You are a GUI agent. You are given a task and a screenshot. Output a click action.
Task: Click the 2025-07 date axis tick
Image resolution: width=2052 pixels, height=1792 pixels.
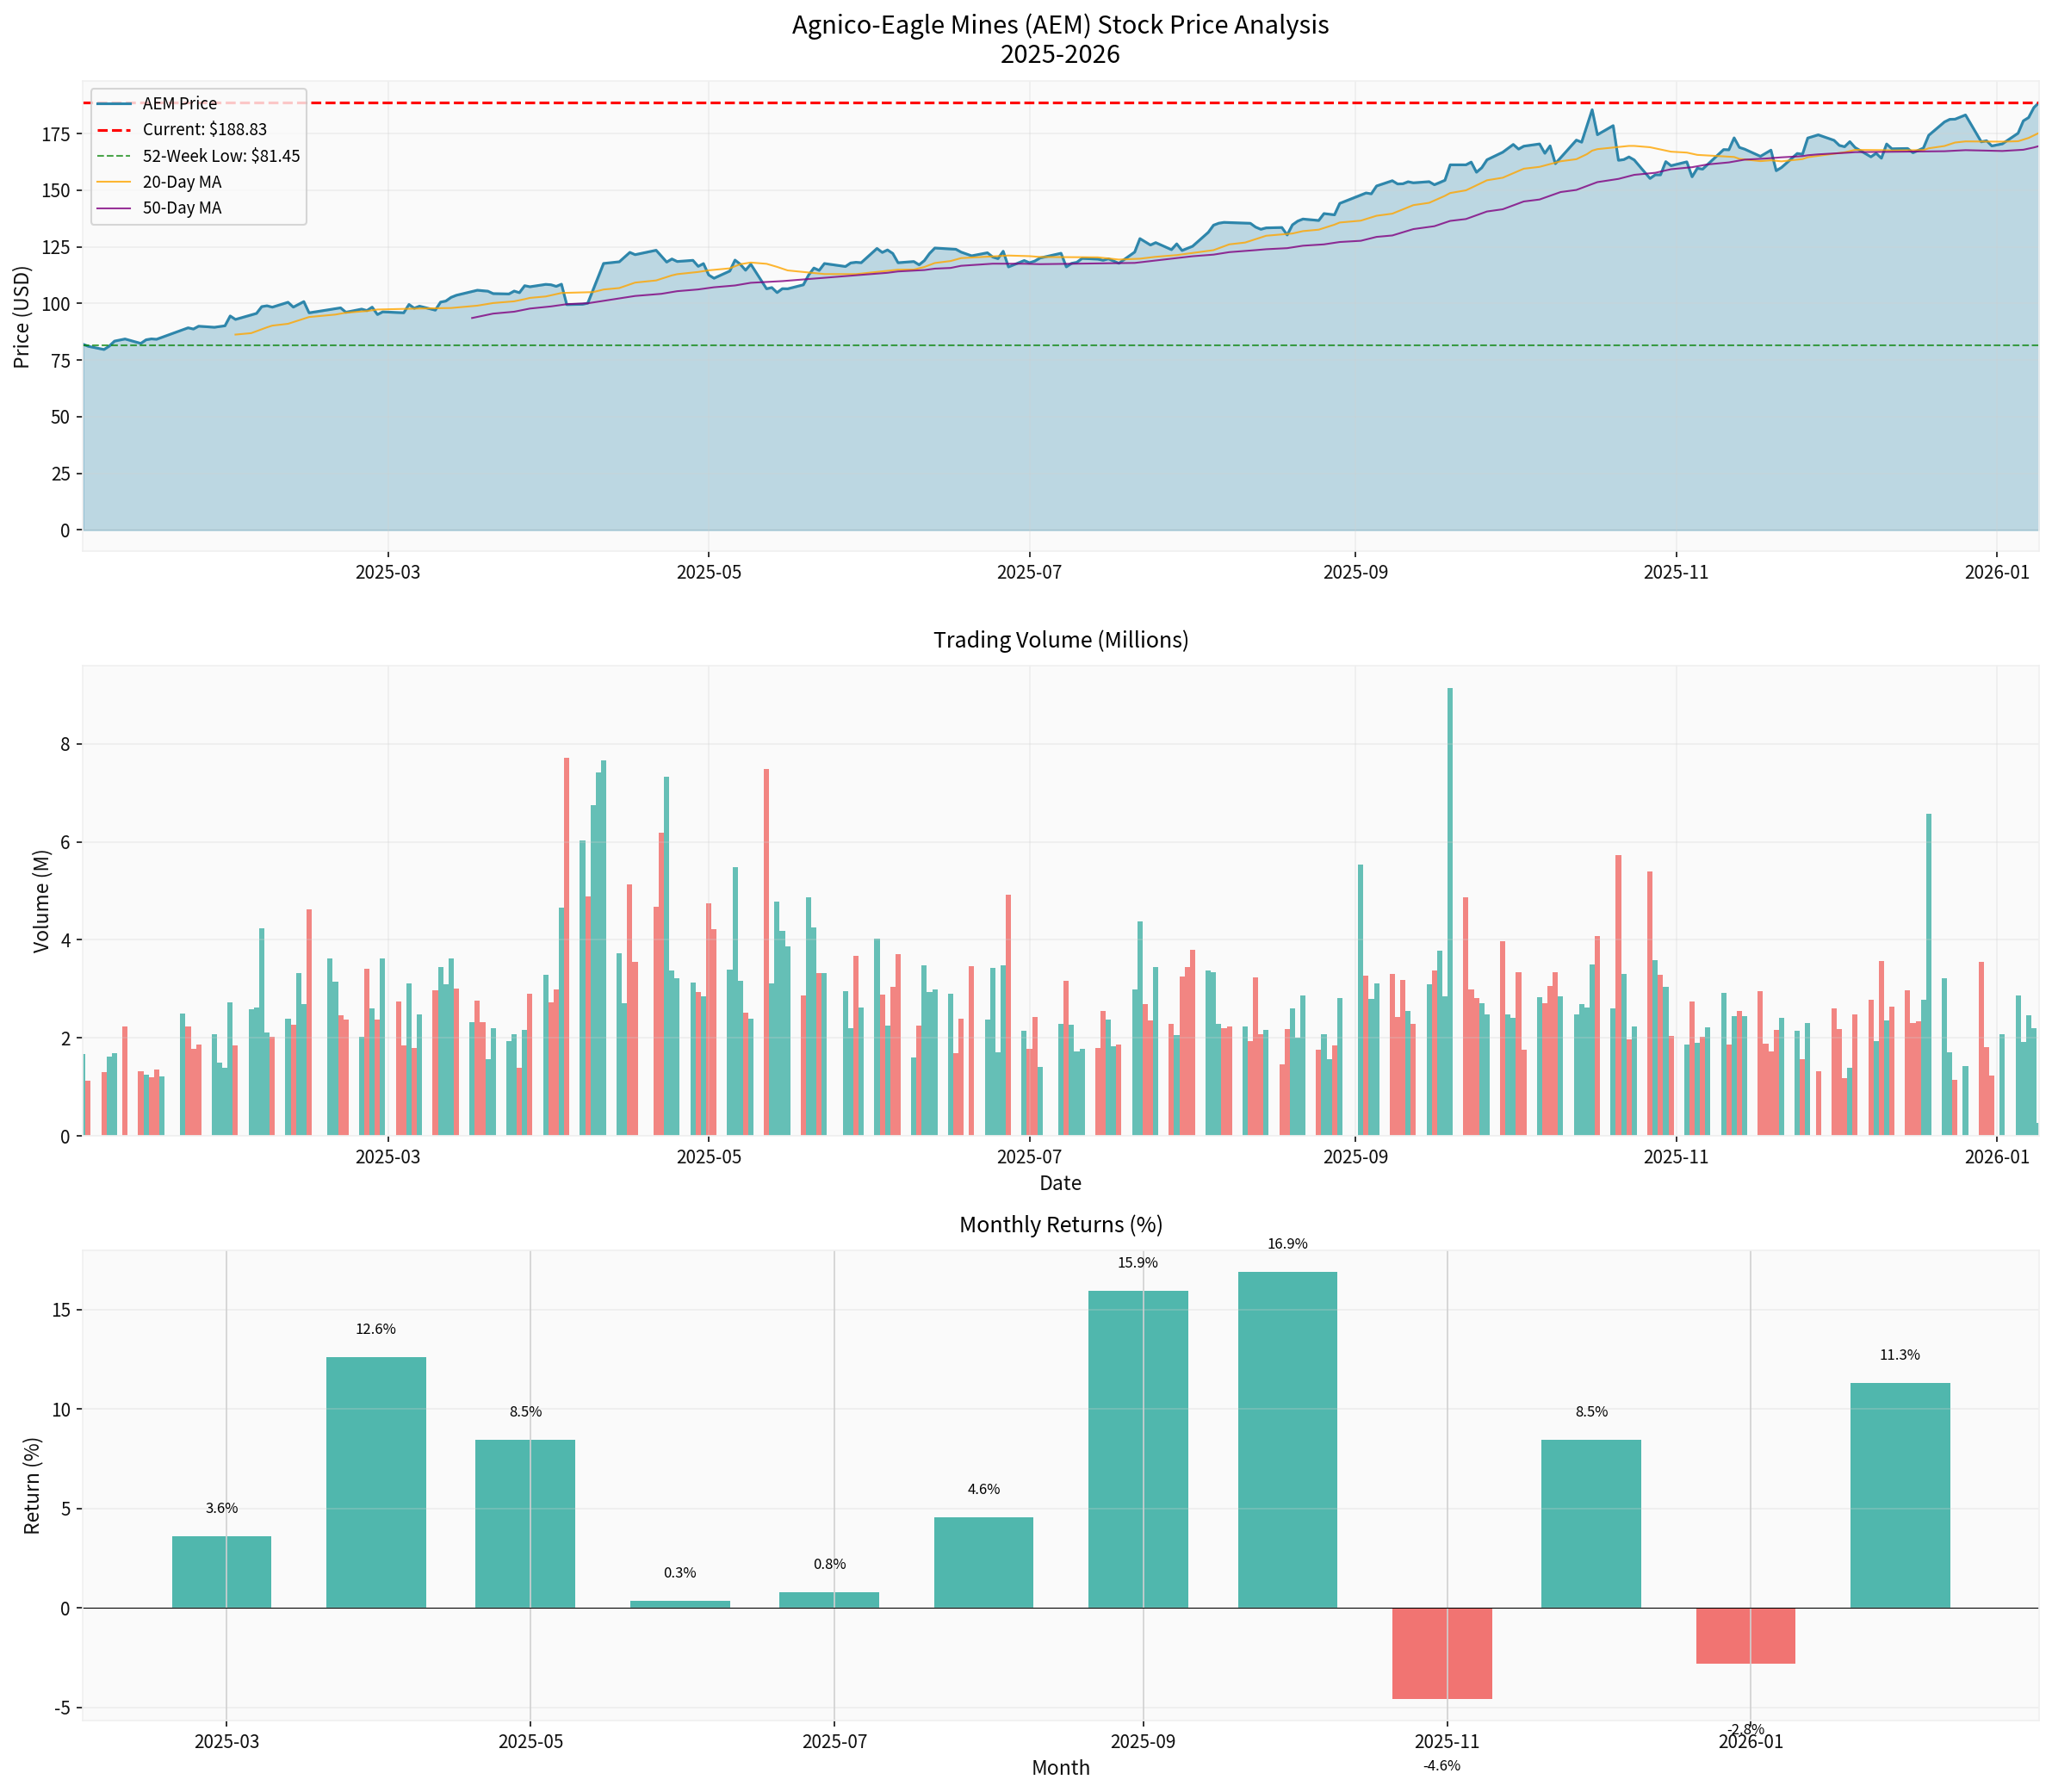[x=1028, y=572]
